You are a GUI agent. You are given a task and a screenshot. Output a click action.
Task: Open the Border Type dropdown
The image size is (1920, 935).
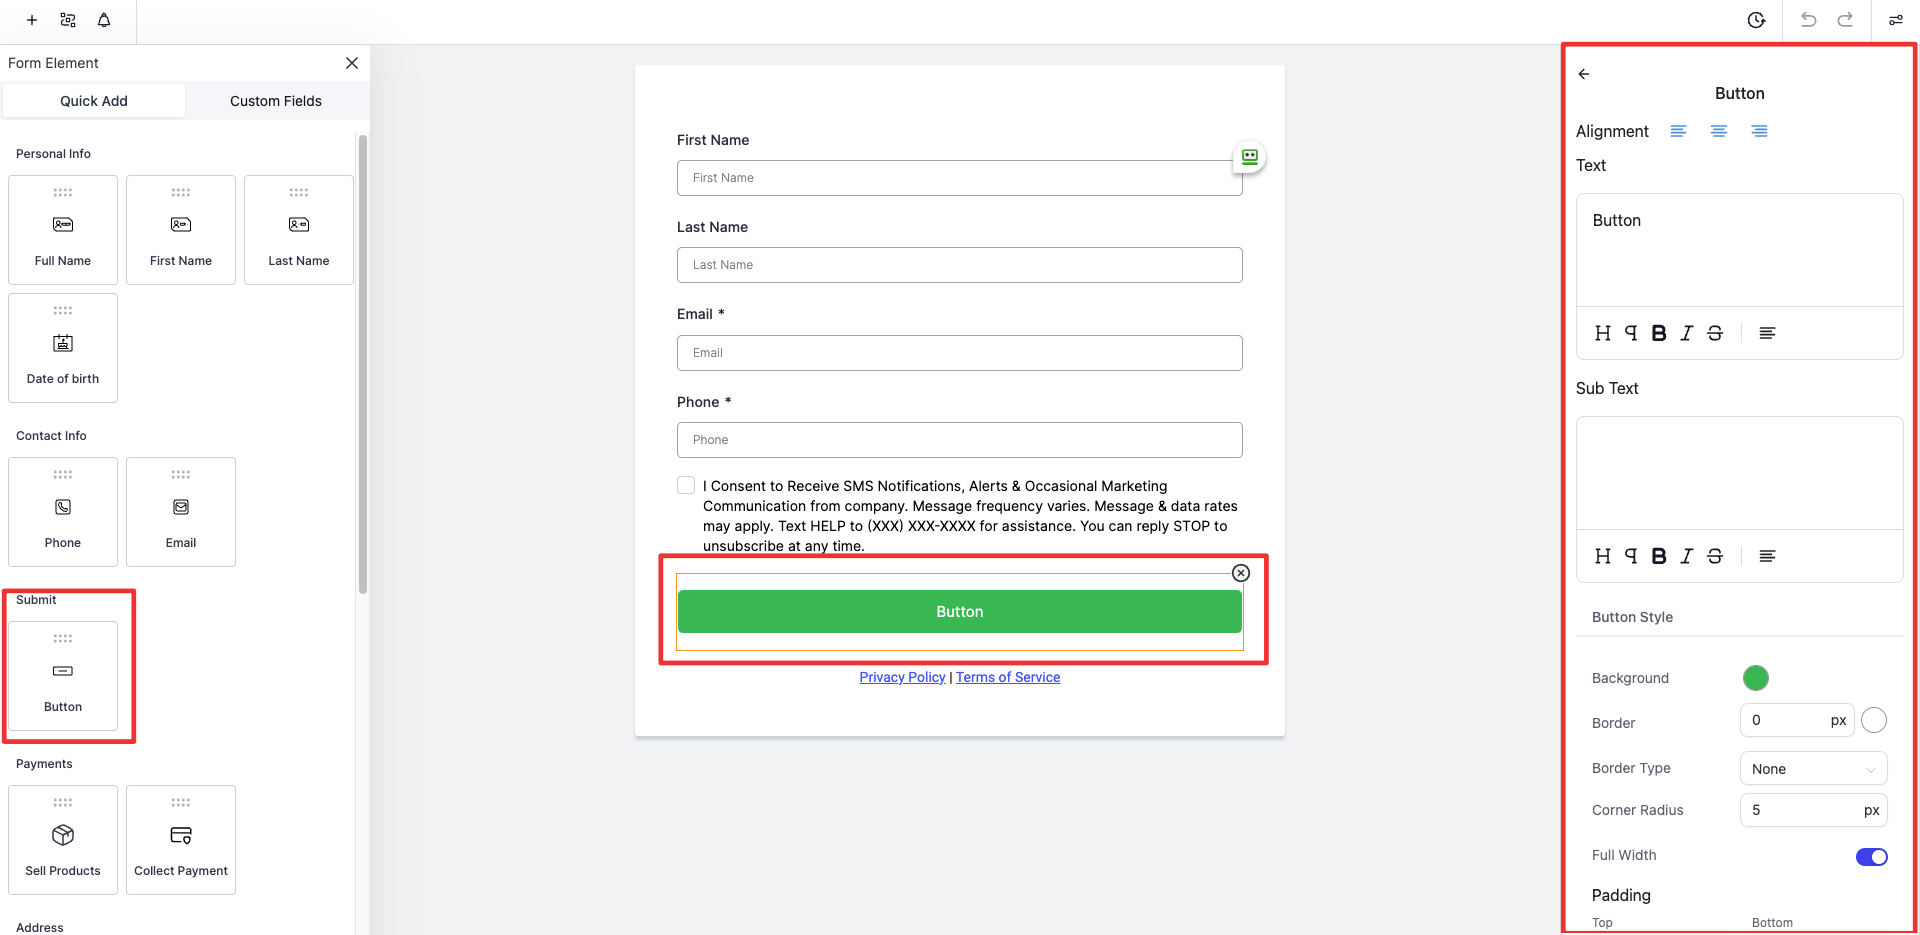[1813, 769]
